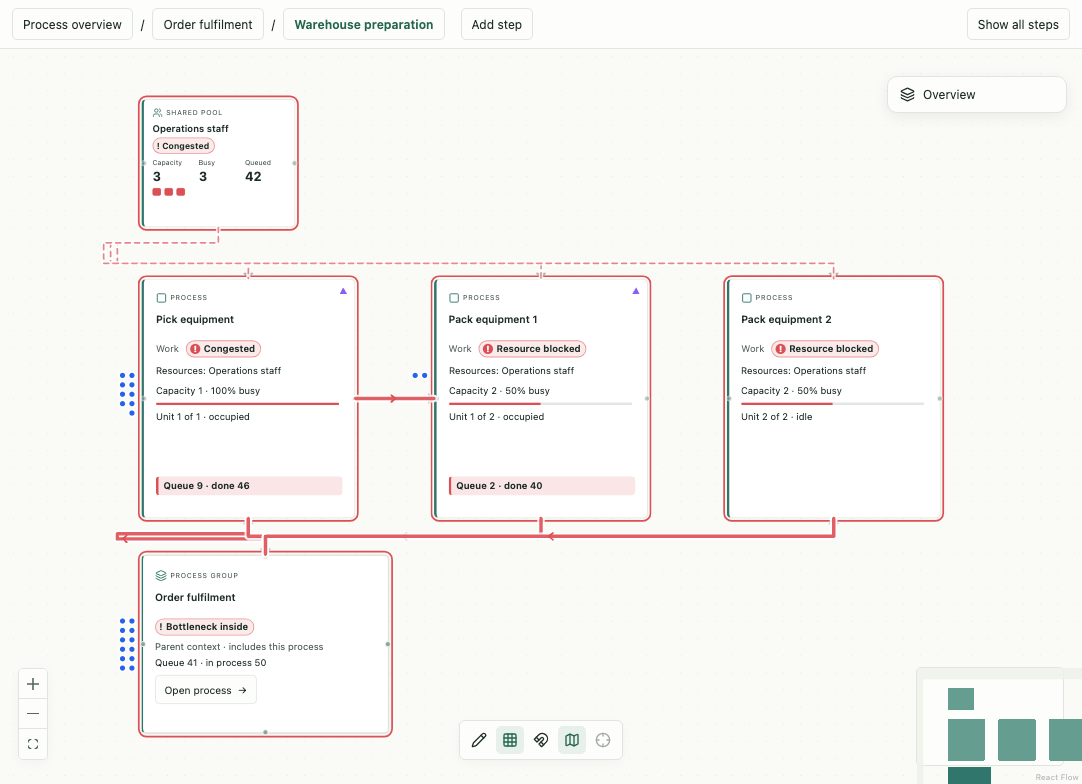Click the minimap panel
The image size is (1082, 784).
(x=999, y=726)
